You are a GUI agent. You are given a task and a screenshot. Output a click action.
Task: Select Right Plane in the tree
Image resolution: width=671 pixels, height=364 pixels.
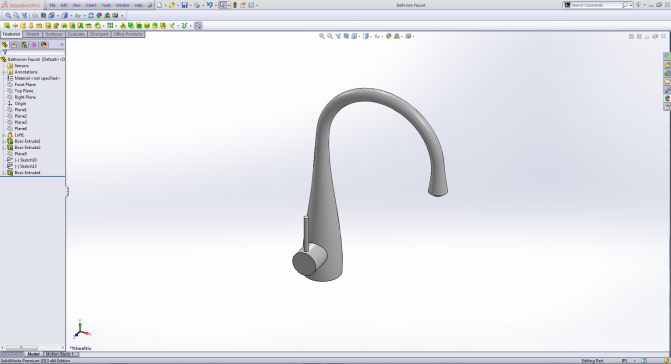(25, 97)
